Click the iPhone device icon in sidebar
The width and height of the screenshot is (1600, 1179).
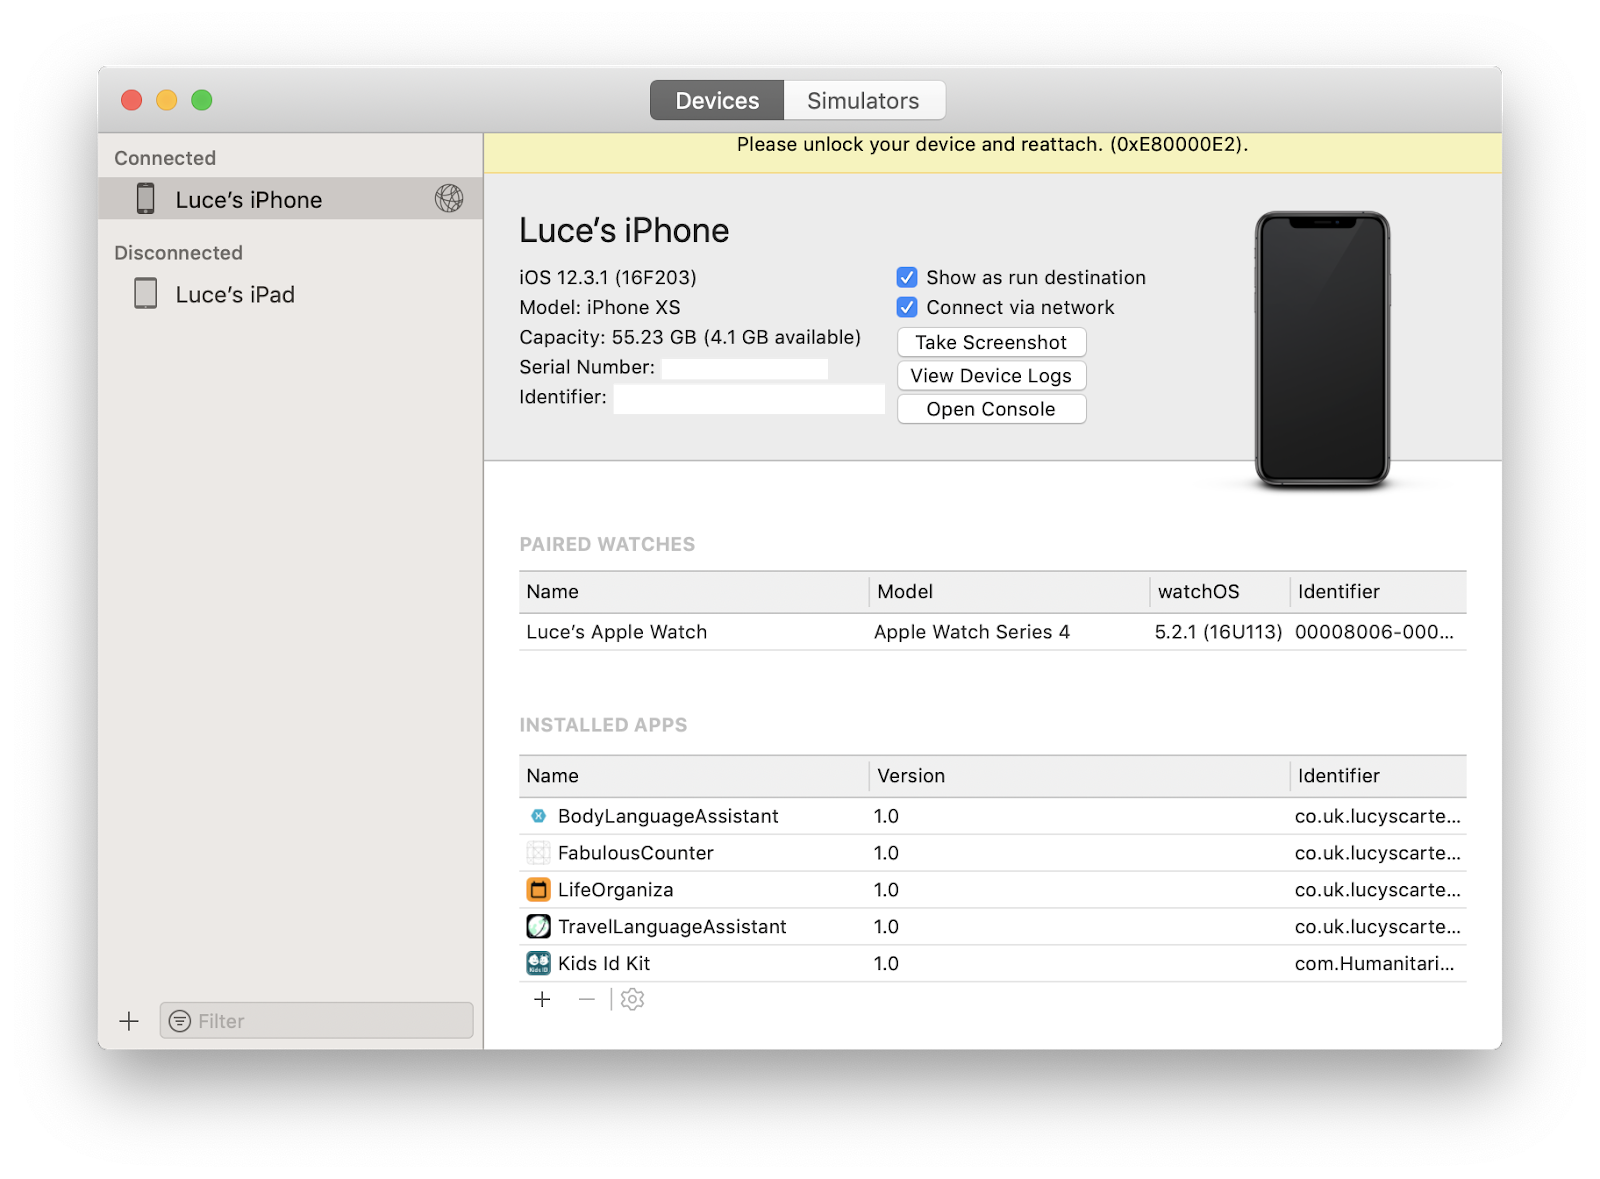[x=146, y=199]
